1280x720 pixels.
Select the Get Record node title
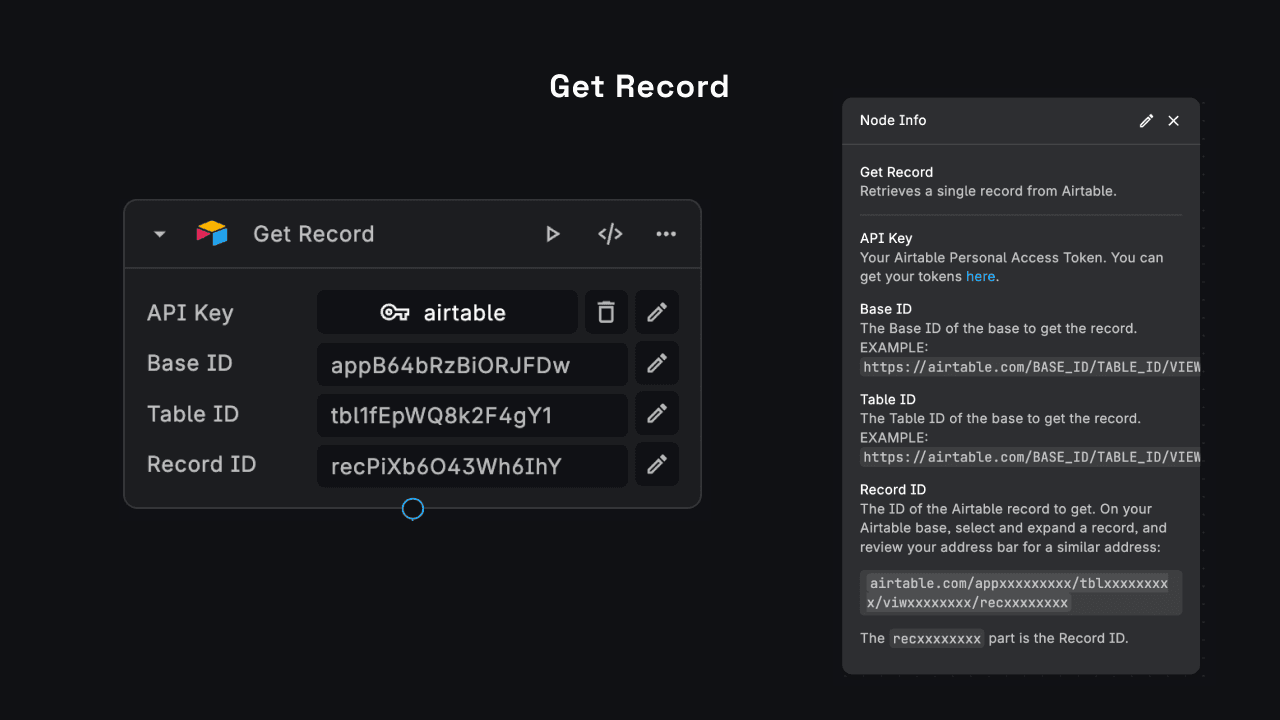(x=313, y=233)
